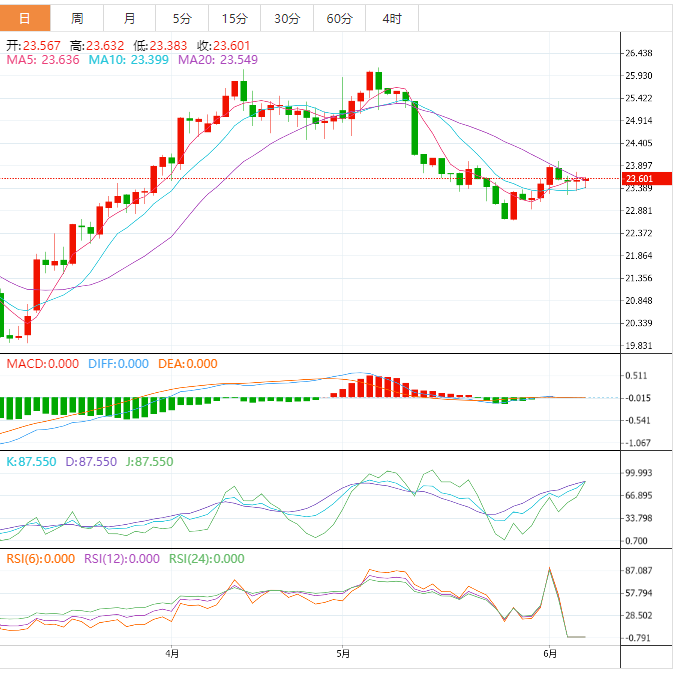Choose the 30分 chart interval tab
This screenshot has height=674, width=673.
point(286,18)
